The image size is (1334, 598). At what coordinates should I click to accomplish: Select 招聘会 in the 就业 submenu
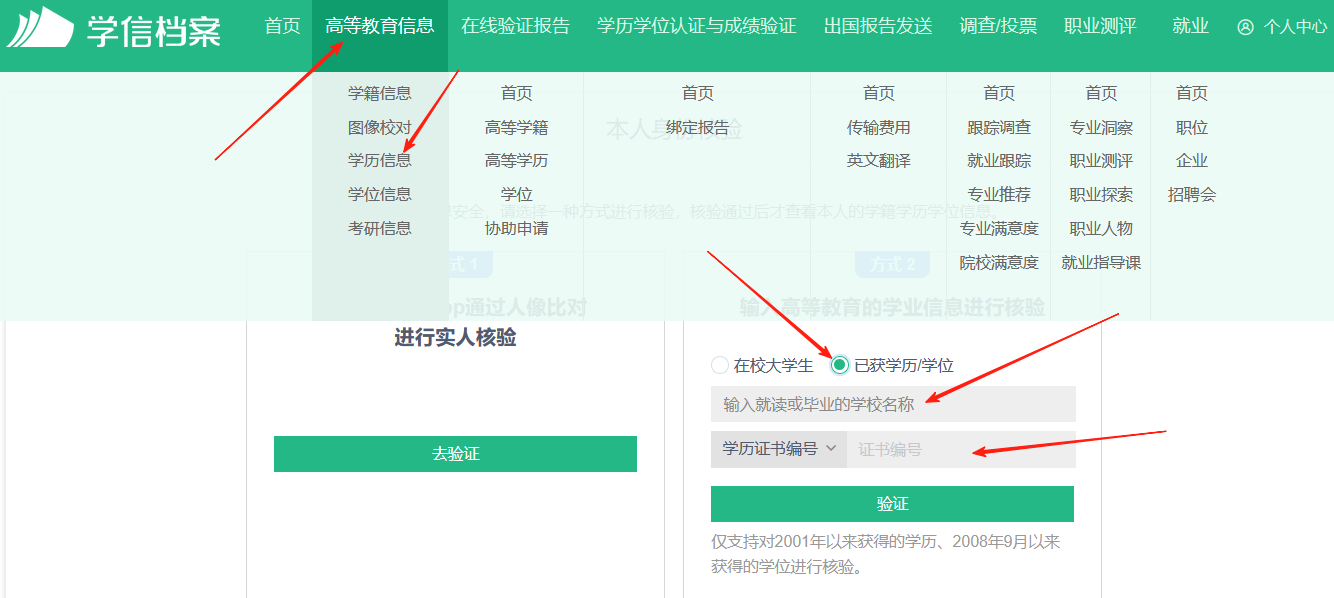[1192, 194]
